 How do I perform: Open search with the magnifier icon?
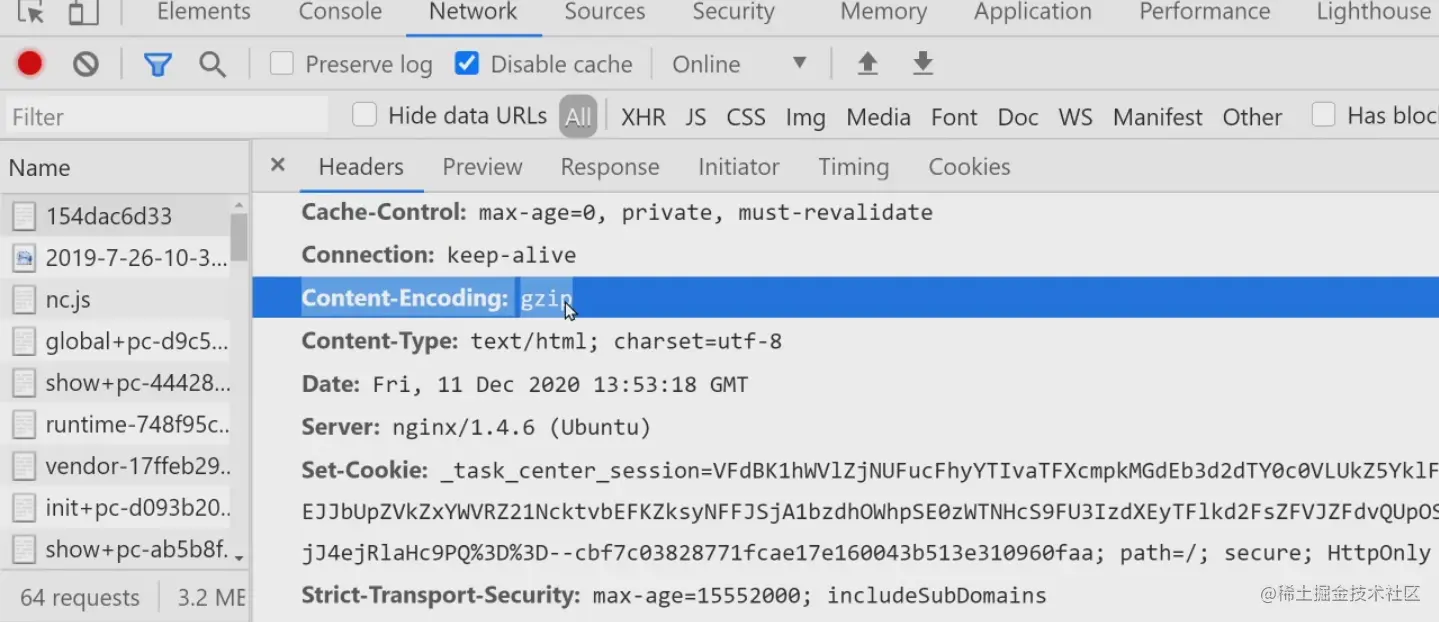212,65
